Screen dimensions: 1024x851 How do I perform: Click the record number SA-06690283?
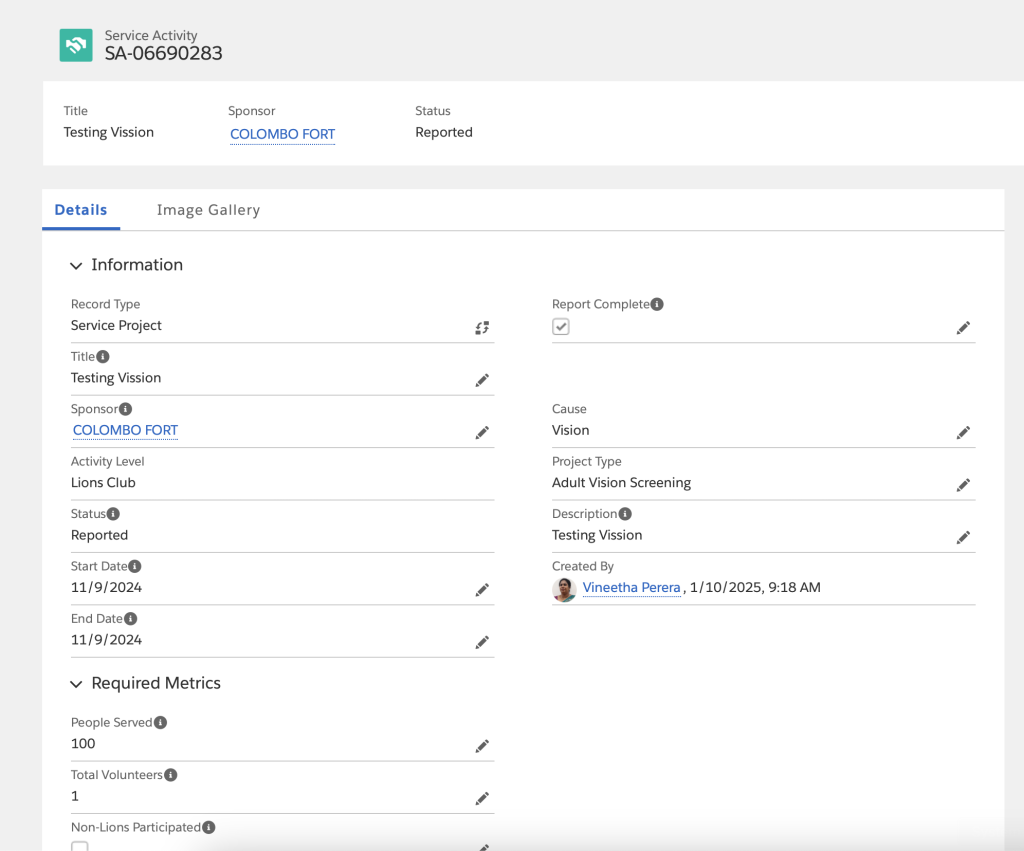163,53
